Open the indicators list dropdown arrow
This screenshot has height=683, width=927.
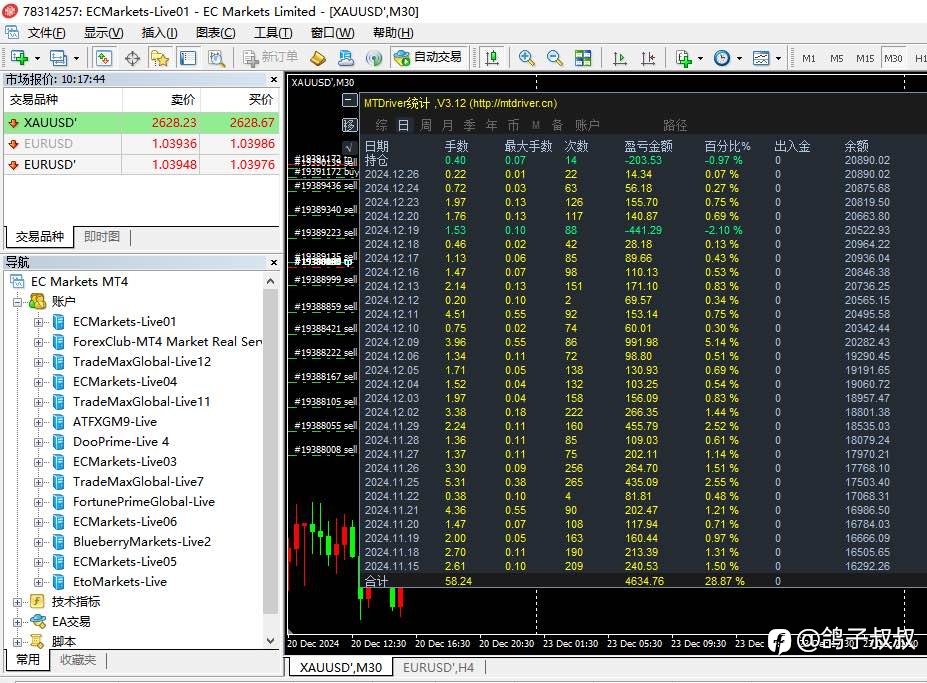point(701,58)
